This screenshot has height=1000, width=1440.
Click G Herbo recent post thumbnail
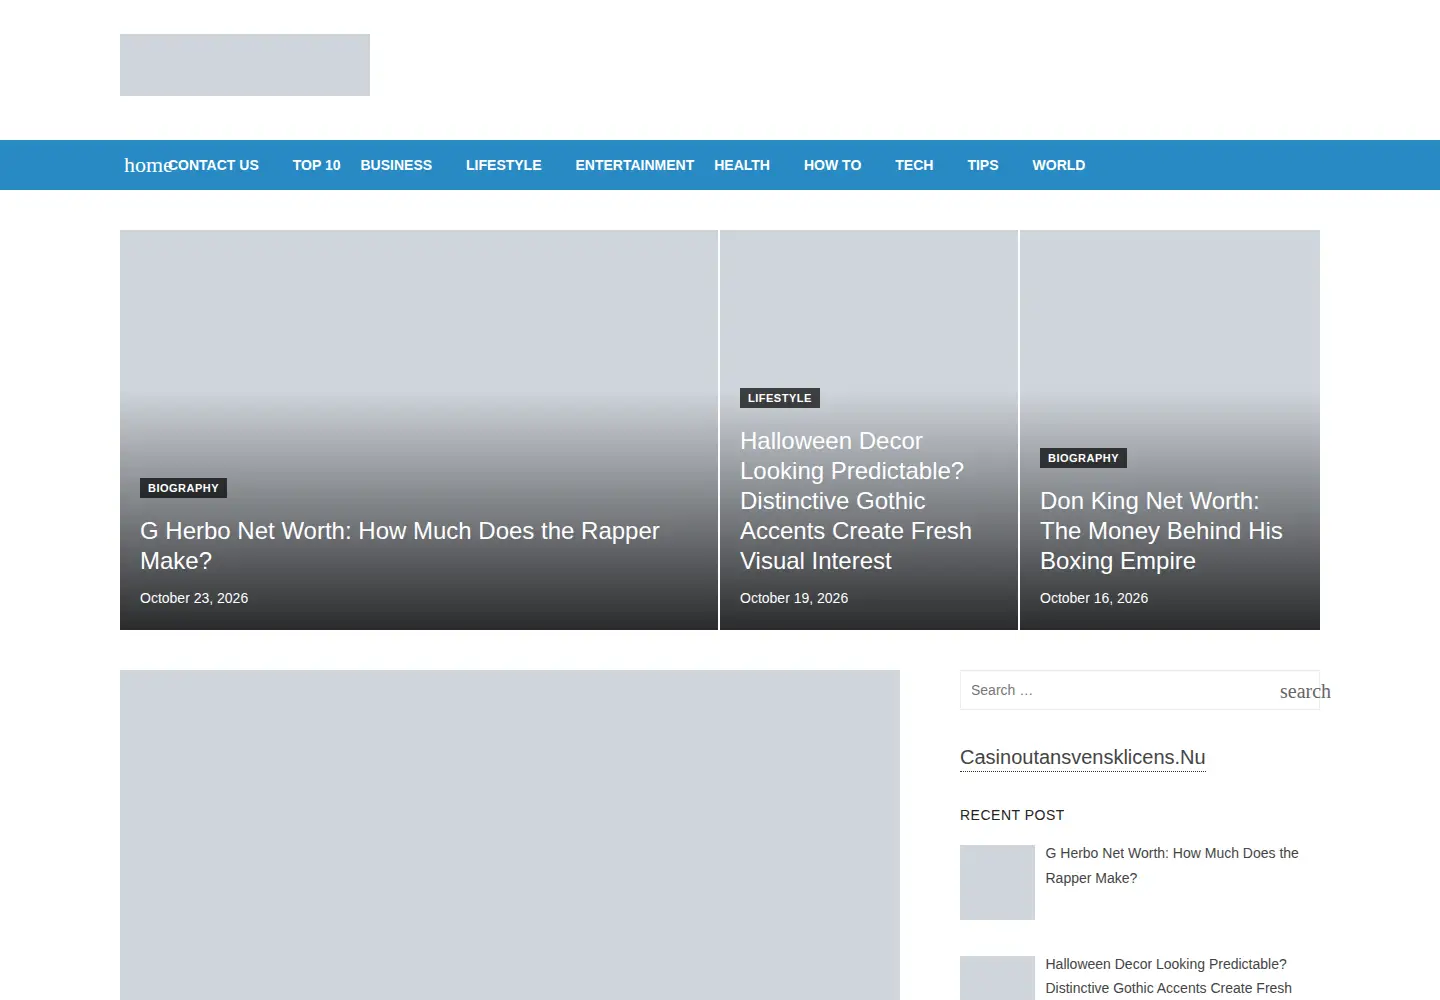997,882
